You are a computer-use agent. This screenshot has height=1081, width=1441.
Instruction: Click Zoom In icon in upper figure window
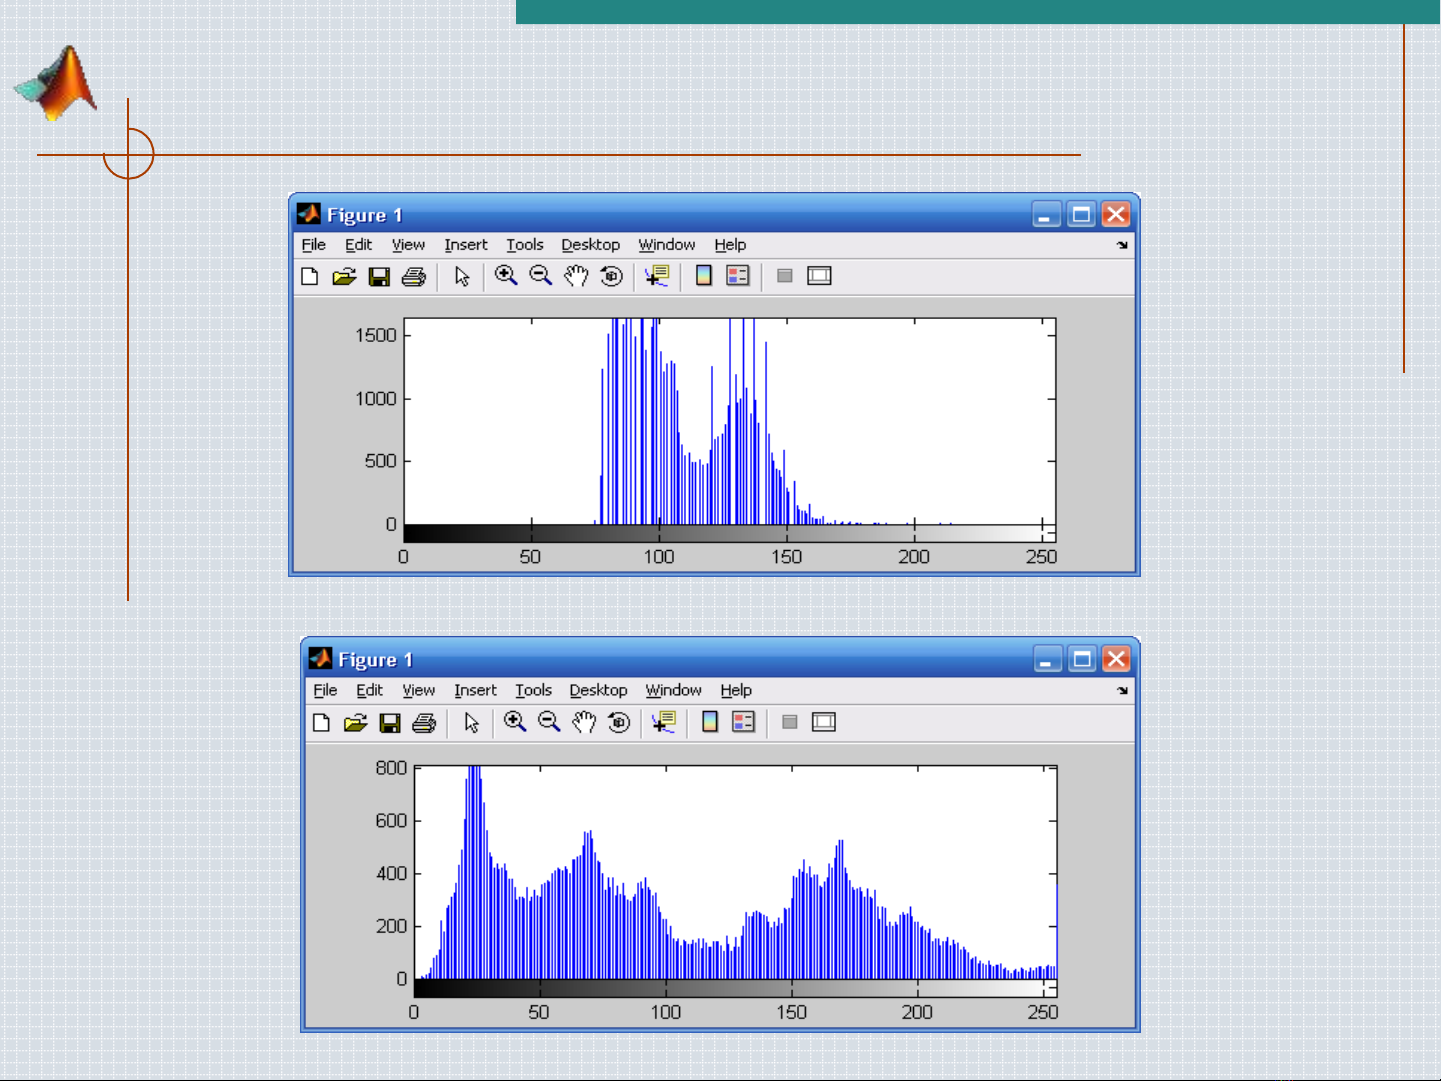coord(506,276)
